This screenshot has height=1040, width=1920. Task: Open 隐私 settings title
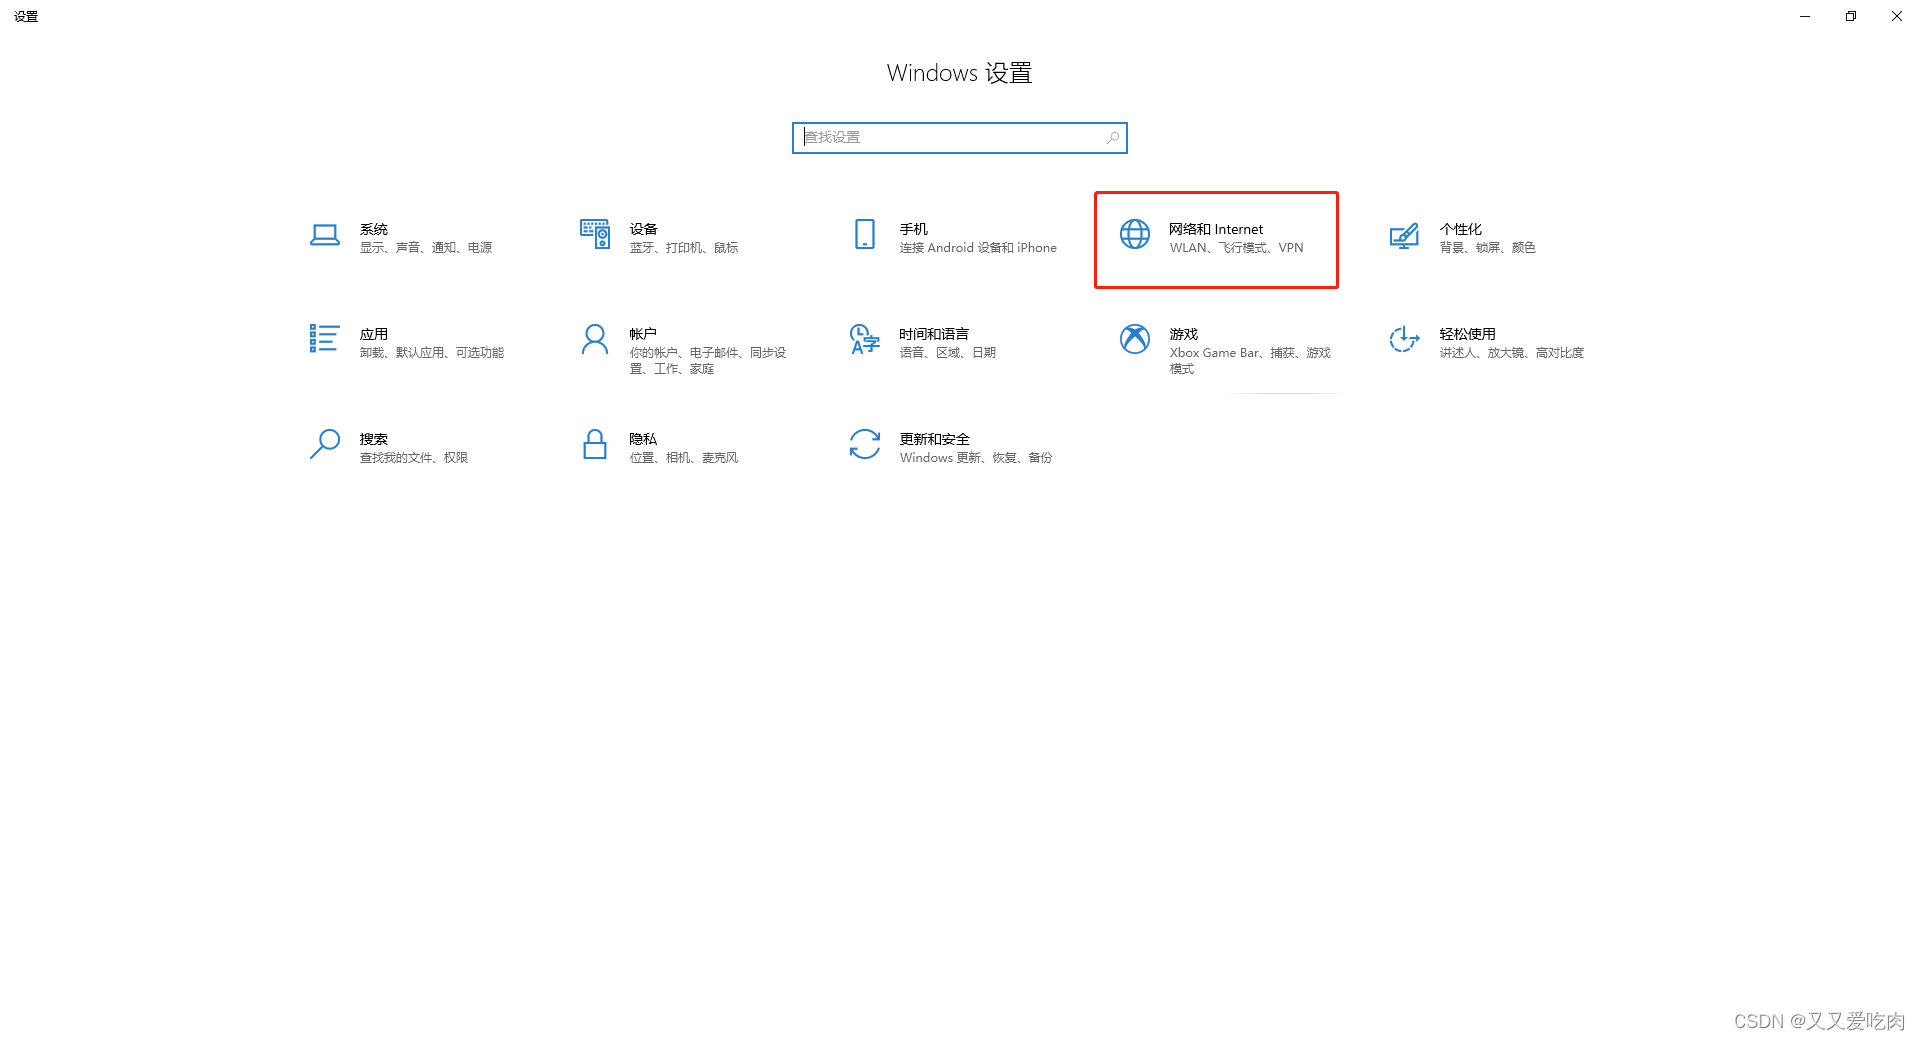643,439
